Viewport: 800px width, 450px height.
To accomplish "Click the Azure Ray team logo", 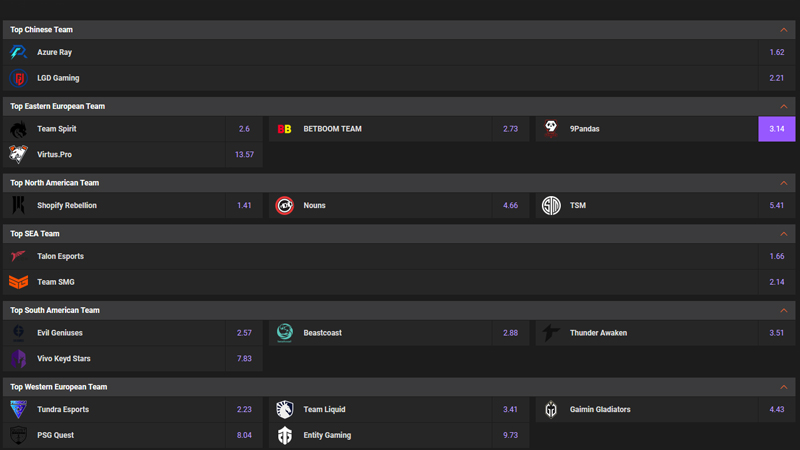I will coord(18,52).
